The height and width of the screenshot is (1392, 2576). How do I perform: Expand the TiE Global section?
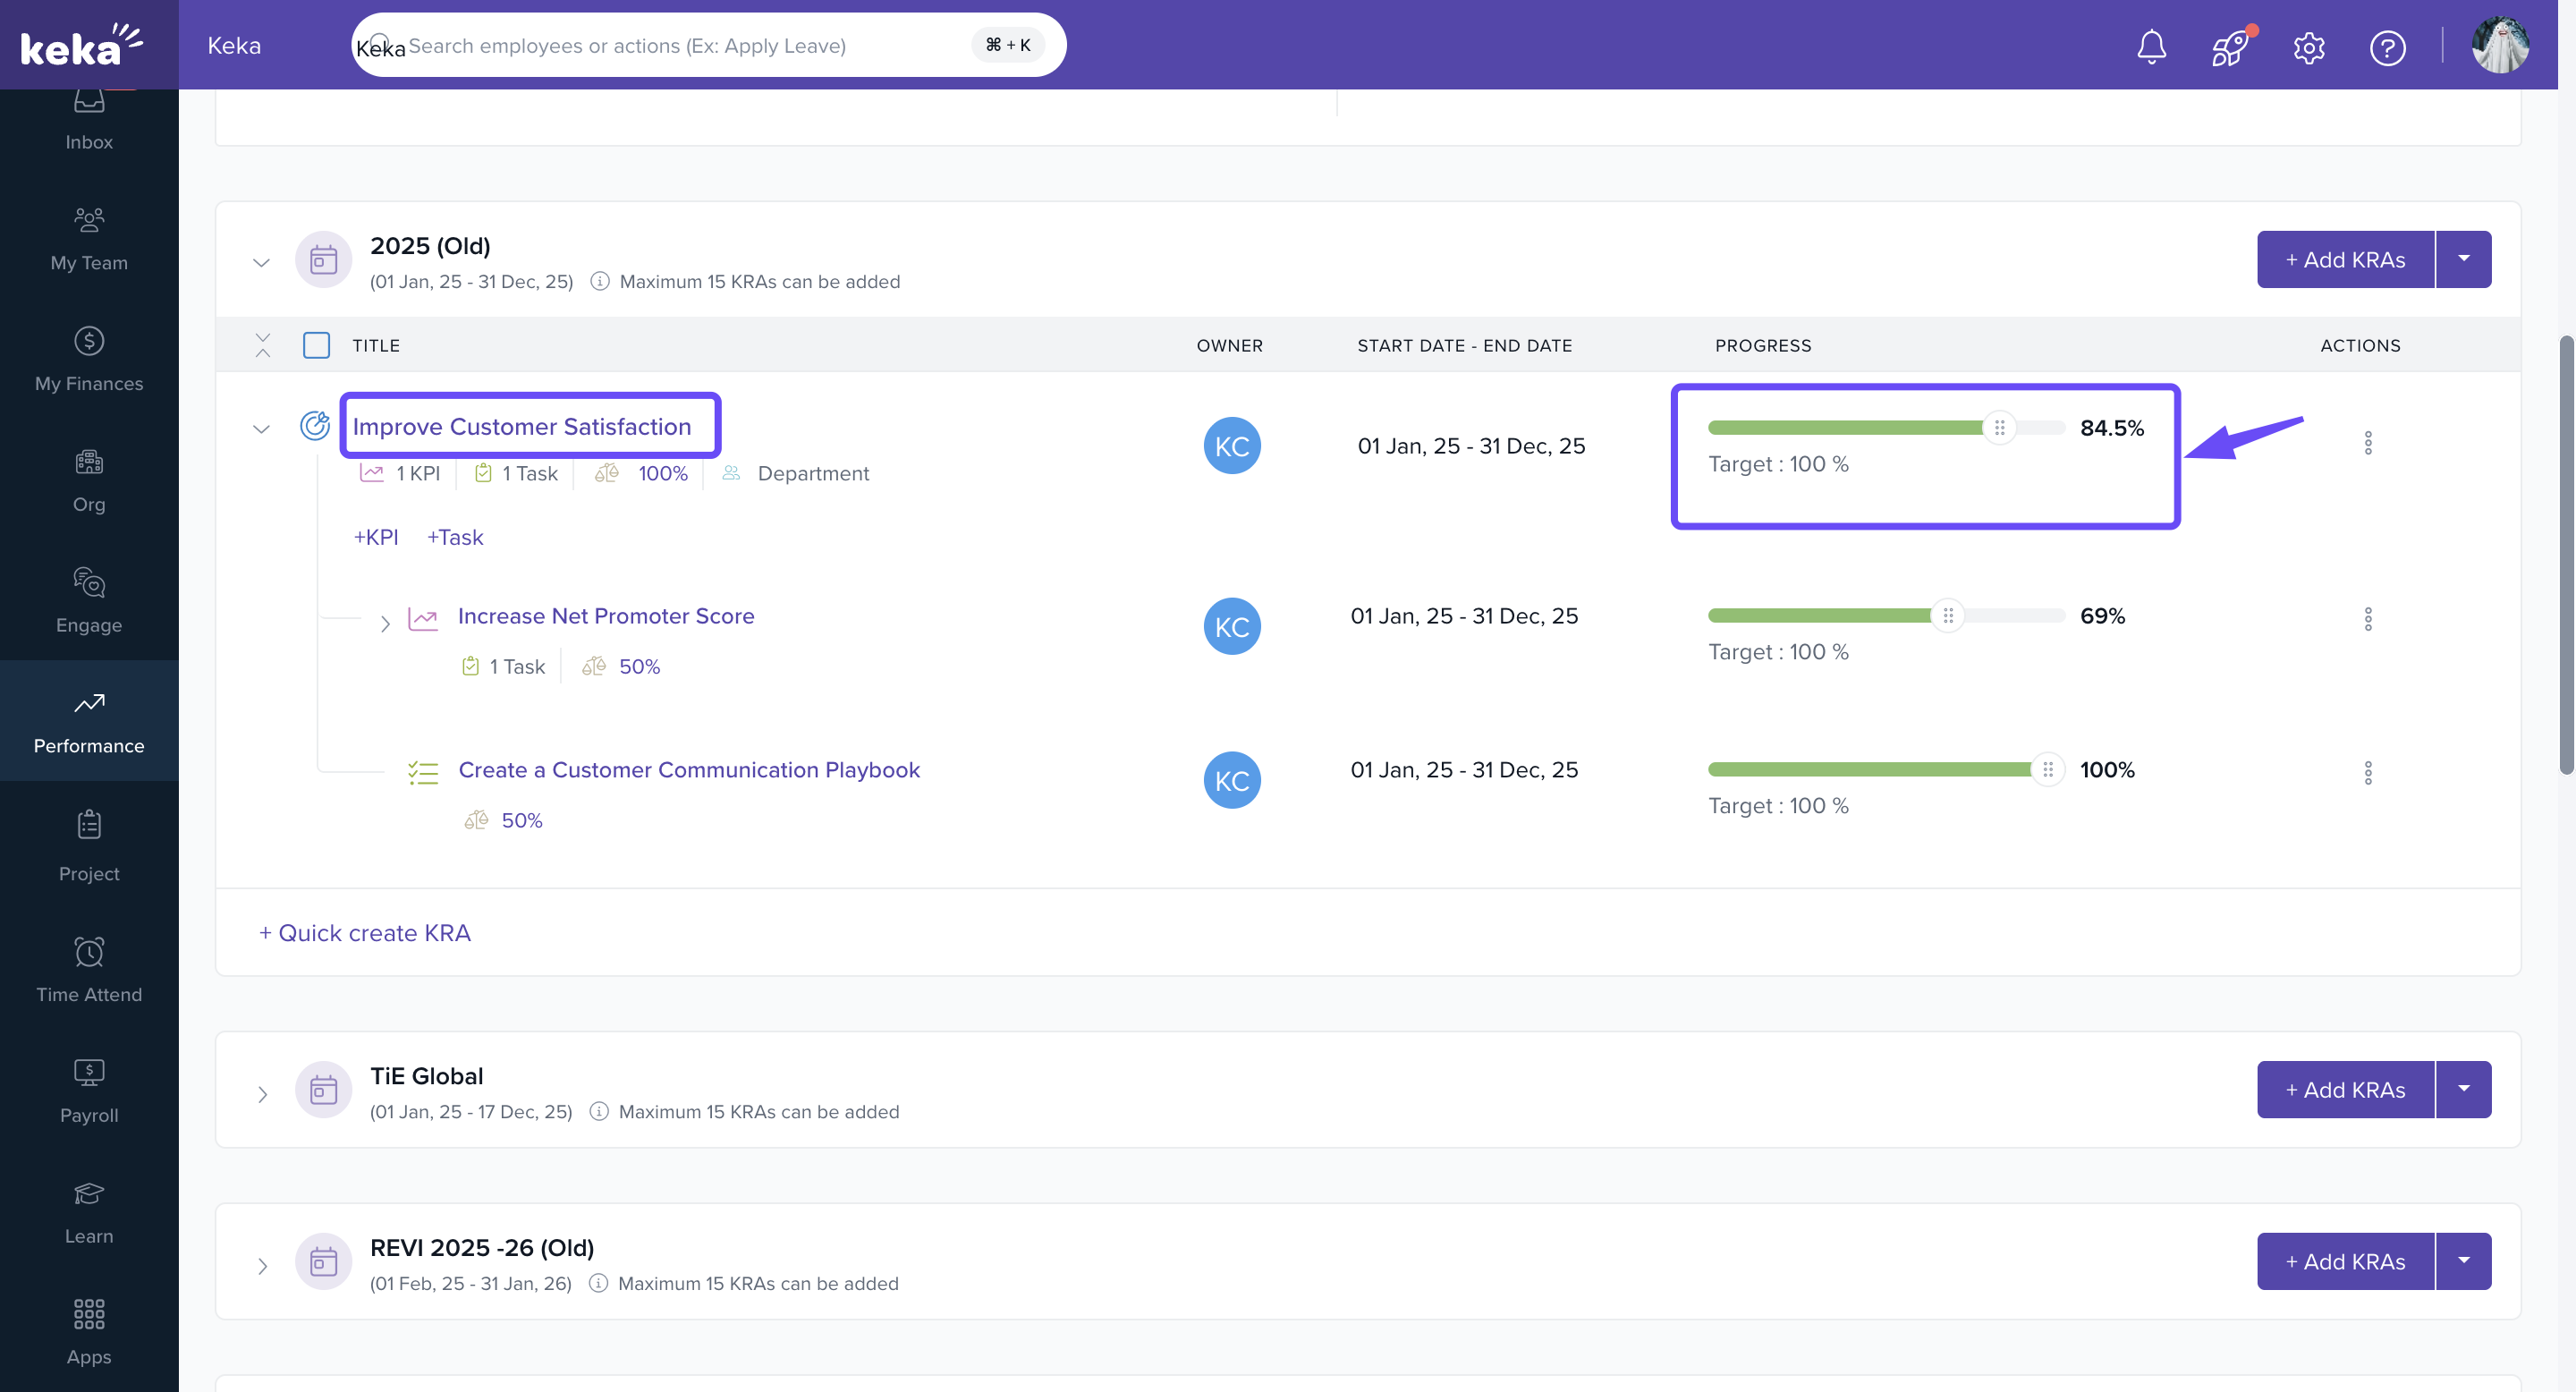[262, 1094]
